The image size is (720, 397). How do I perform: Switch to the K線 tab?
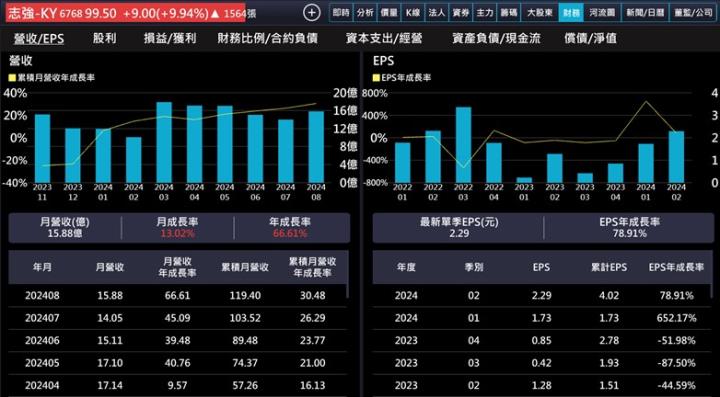point(413,13)
